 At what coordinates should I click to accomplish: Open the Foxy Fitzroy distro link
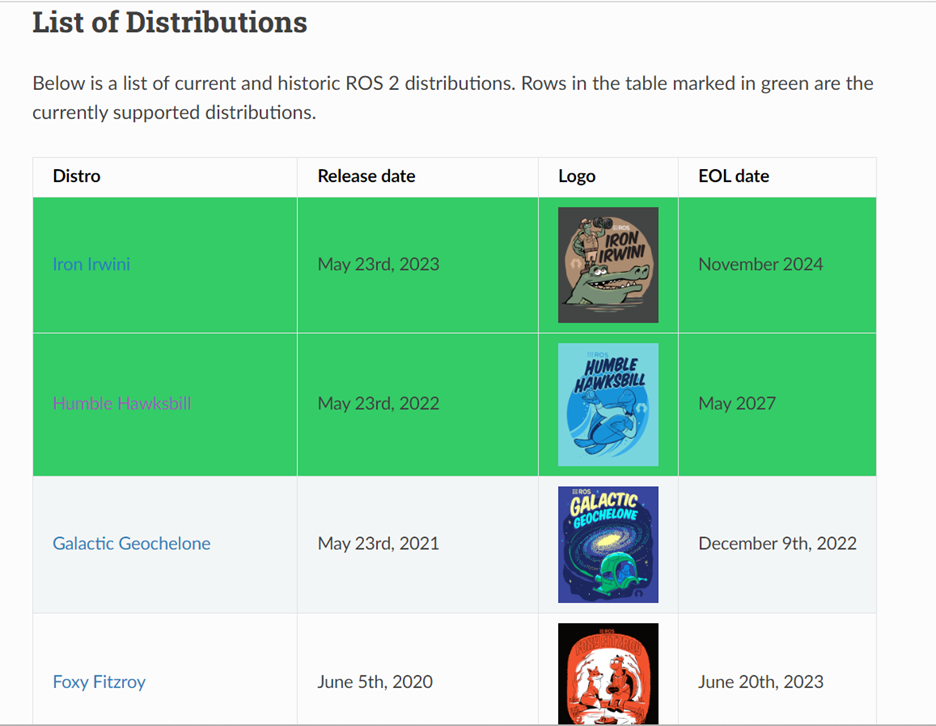(x=99, y=682)
